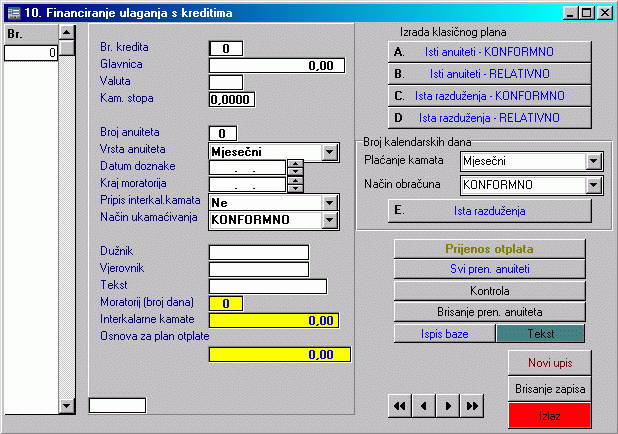Image resolution: width=618 pixels, height=434 pixels.
Task: Exit via the red Izlaz button
Action: coord(550,415)
